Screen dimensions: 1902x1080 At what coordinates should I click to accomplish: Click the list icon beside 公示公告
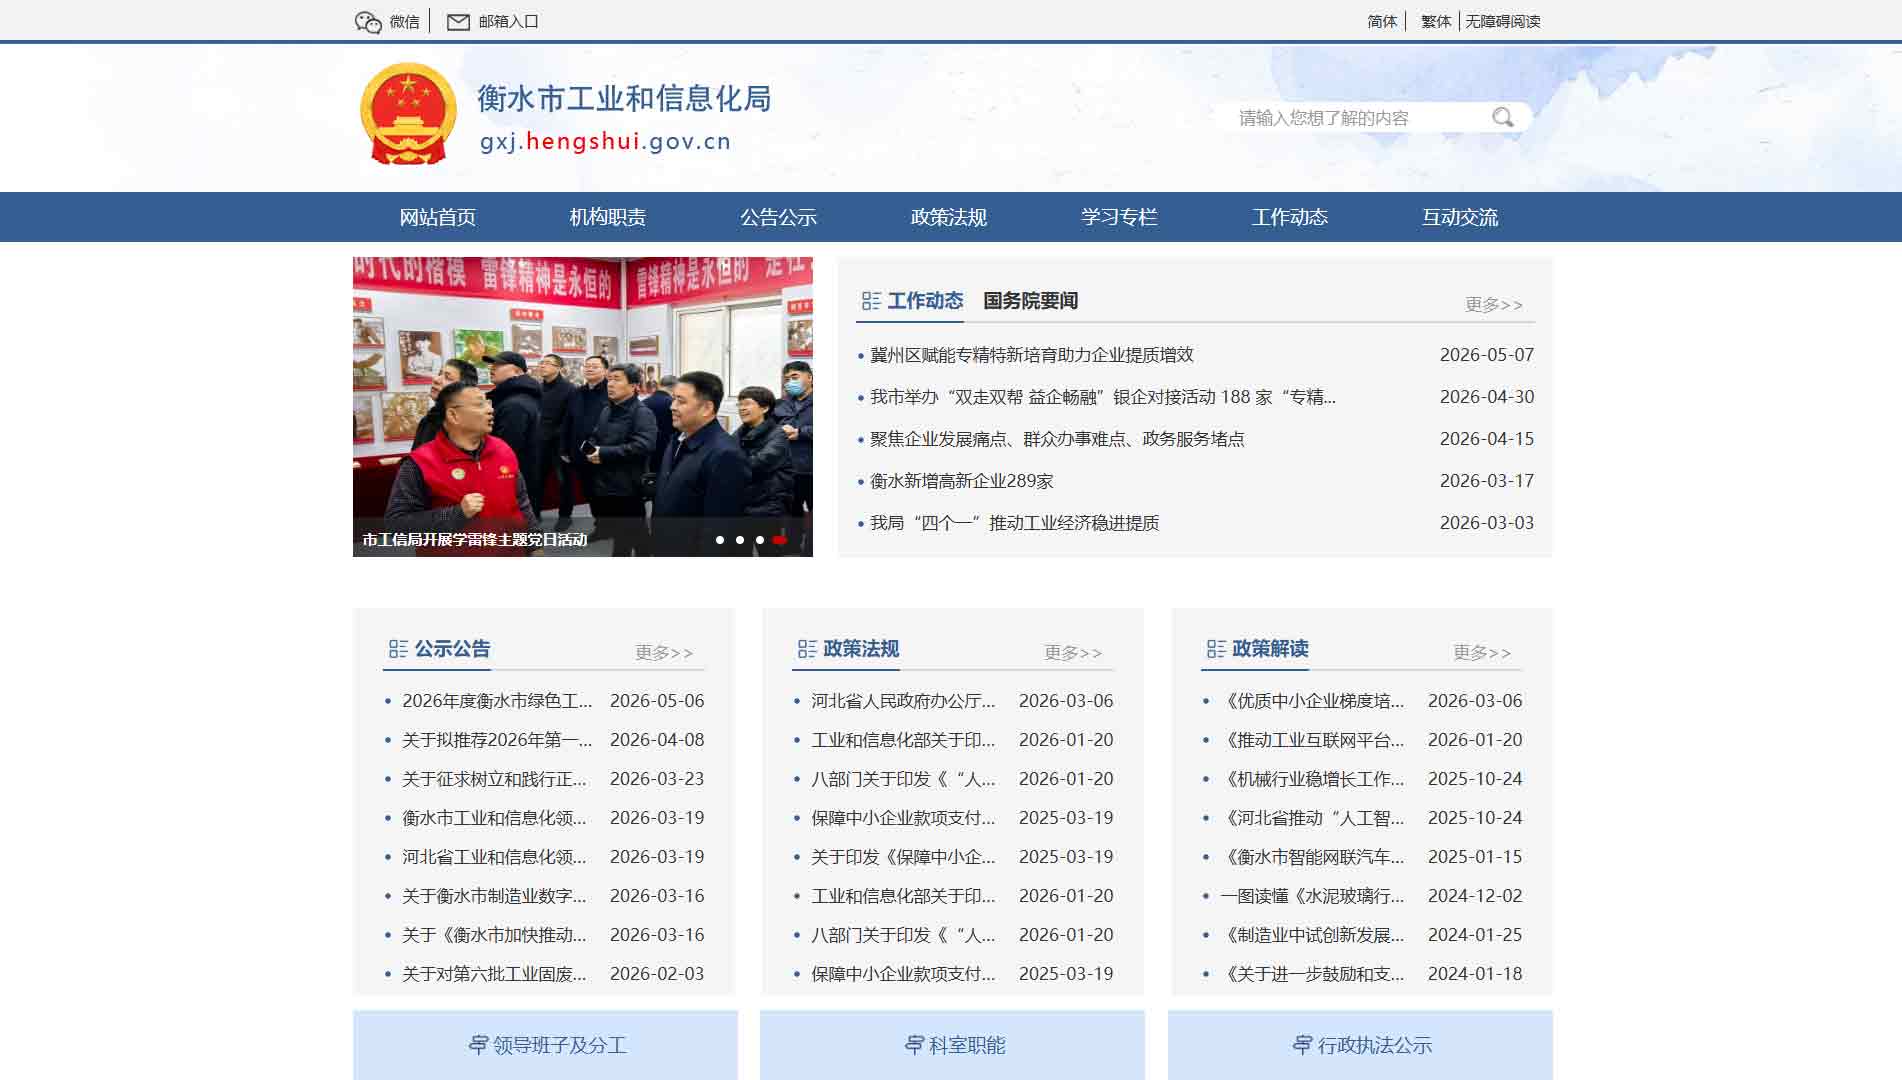coord(398,649)
